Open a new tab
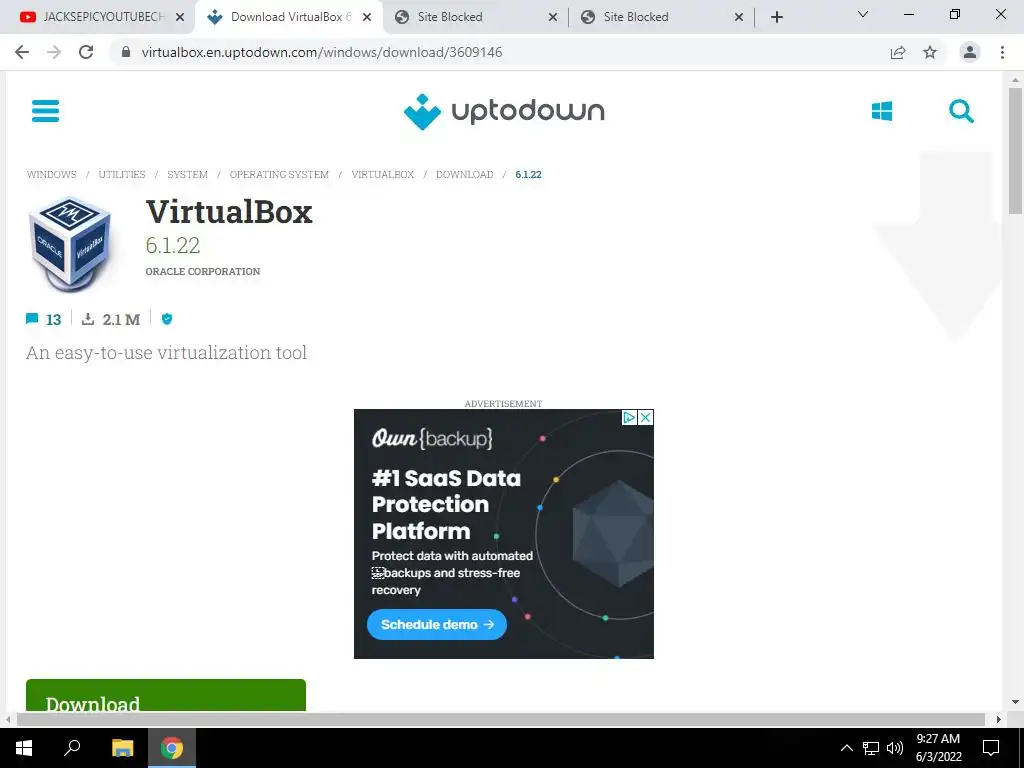Screen dimensions: 1024x768 (776, 17)
